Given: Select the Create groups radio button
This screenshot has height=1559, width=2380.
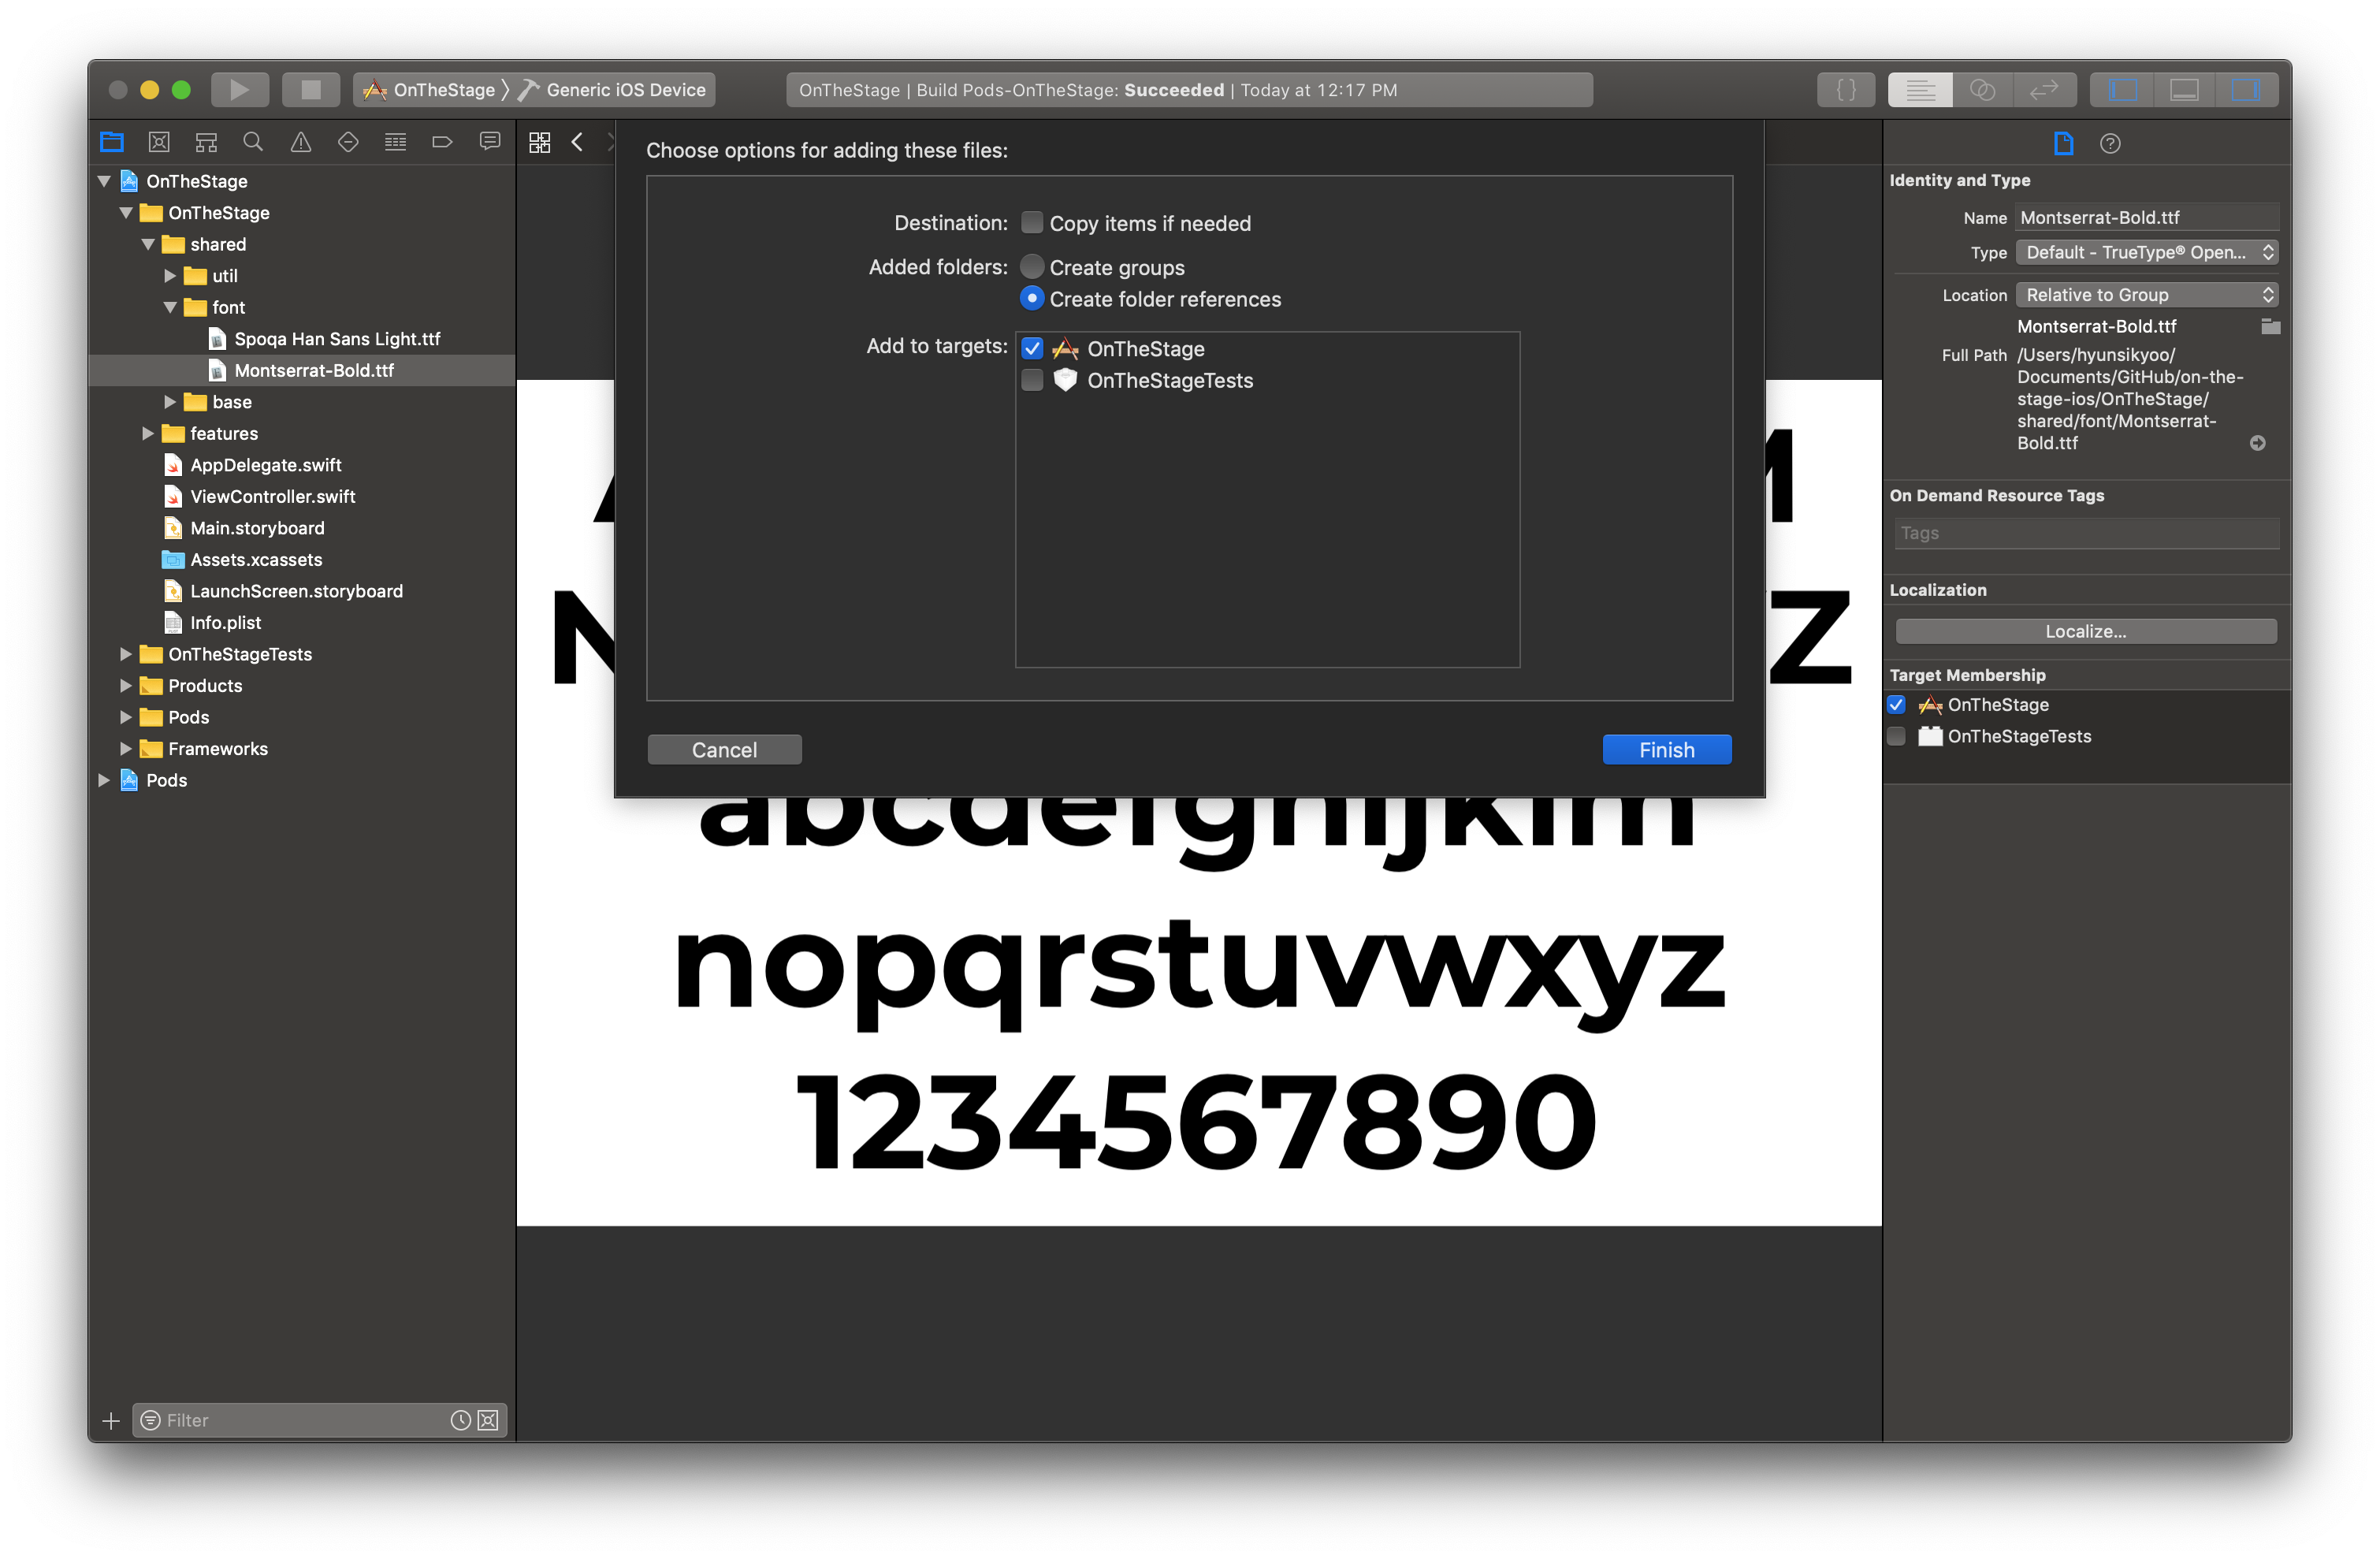Looking at the screenshot, I should [1032, 267].
